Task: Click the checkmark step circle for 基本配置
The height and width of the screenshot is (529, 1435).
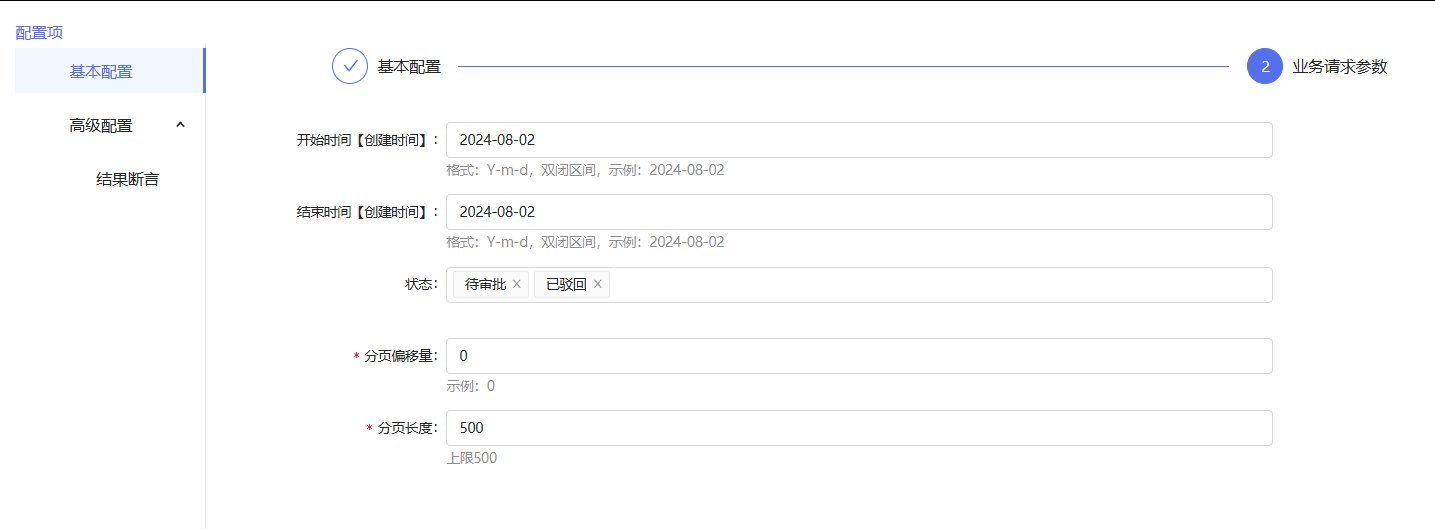Action: (350, 67)
